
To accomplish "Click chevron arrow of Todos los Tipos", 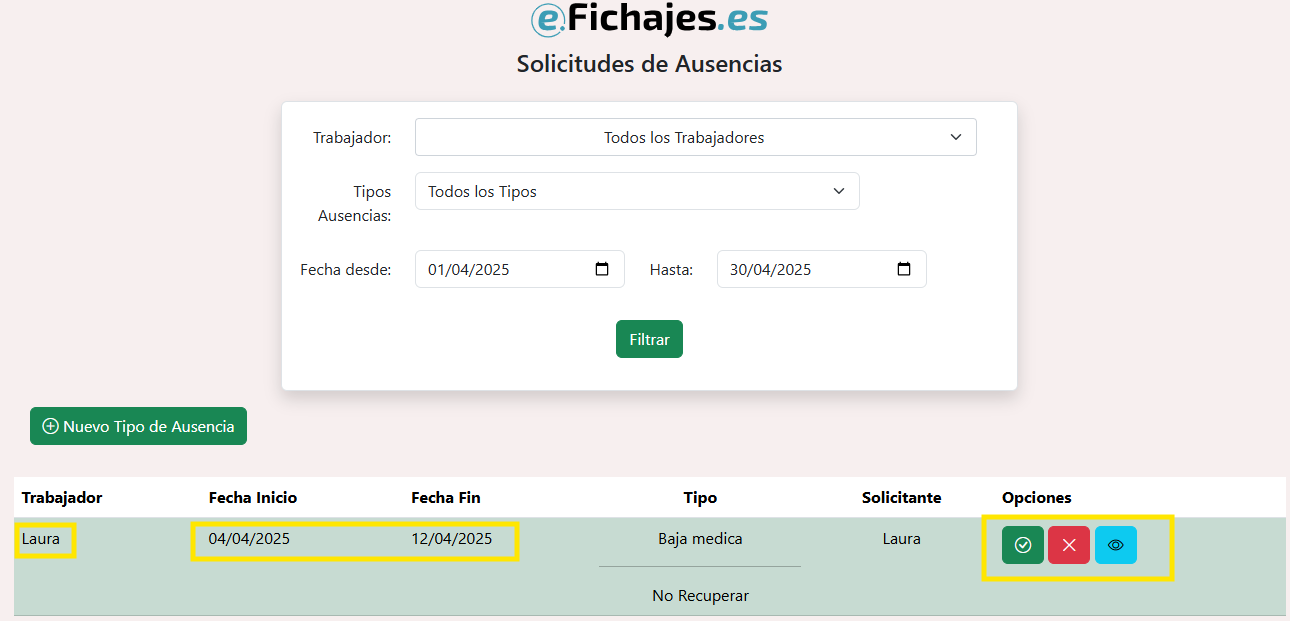I will pyautogui.click(x=839, y=191).
